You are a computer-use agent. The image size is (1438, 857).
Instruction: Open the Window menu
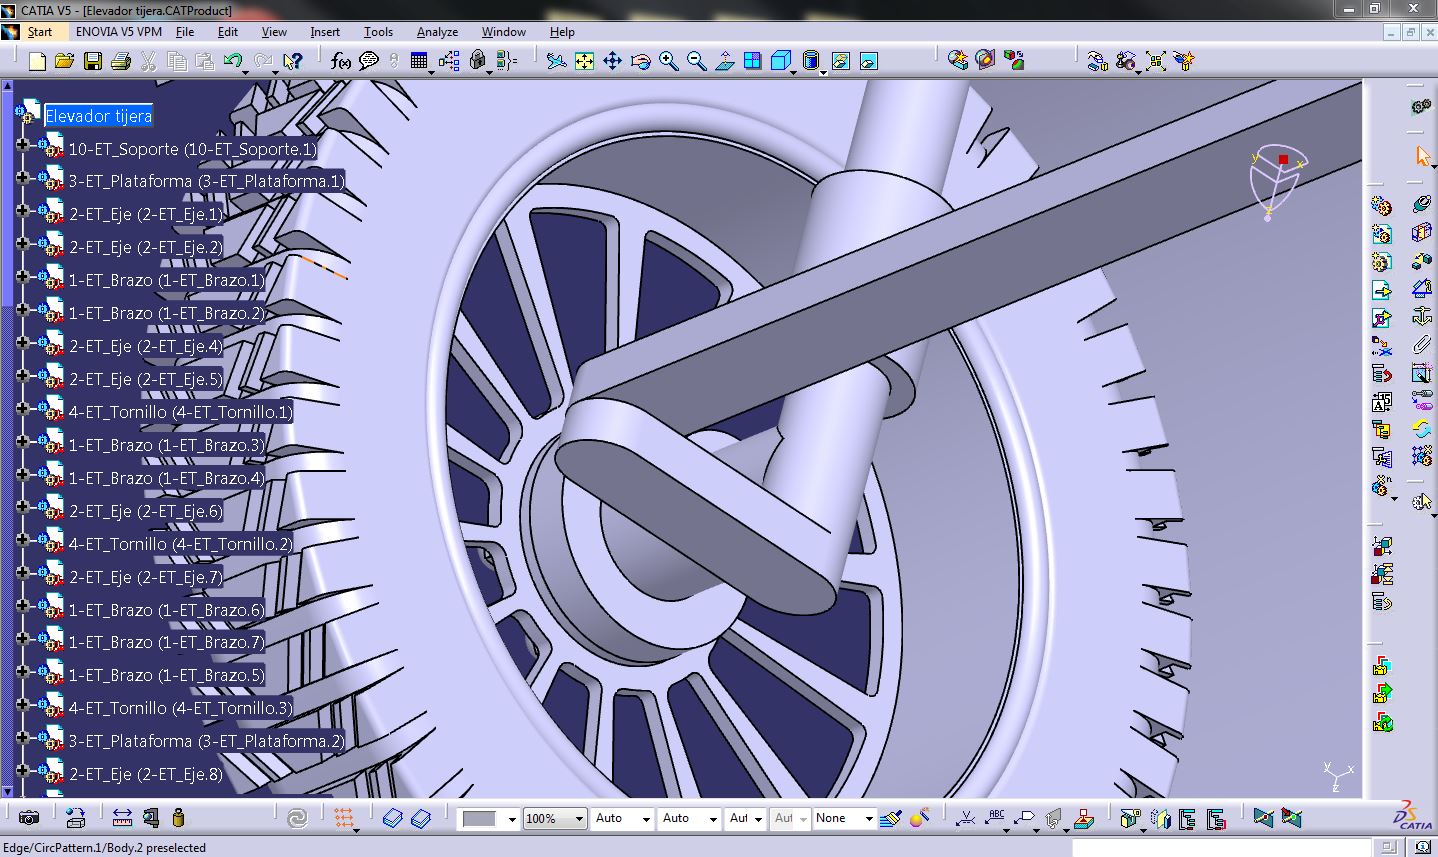coord(503,32)
